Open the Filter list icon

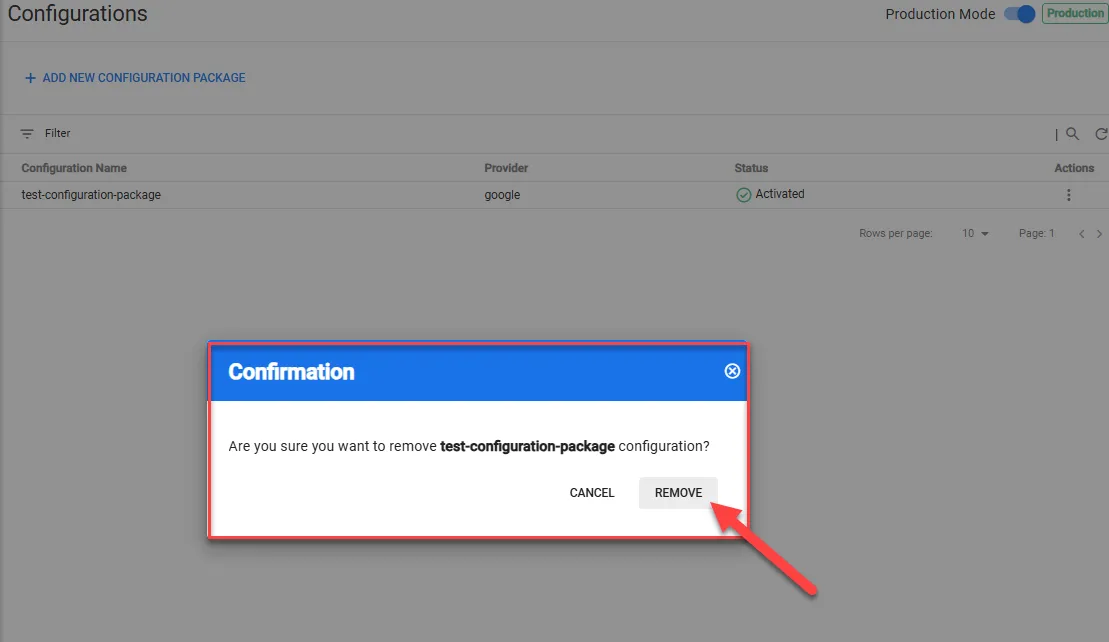point(27,134)
